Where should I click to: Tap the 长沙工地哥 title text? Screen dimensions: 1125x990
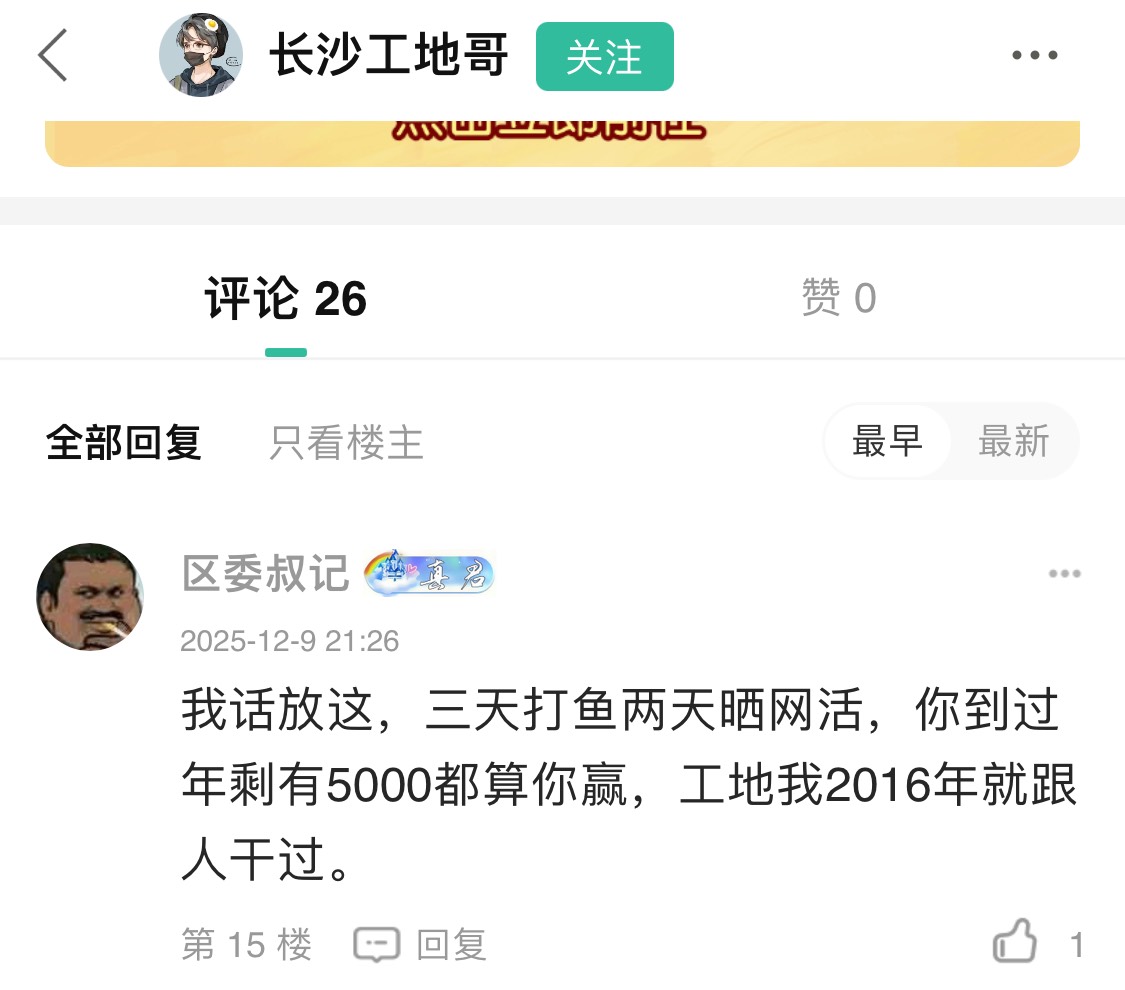389,55
